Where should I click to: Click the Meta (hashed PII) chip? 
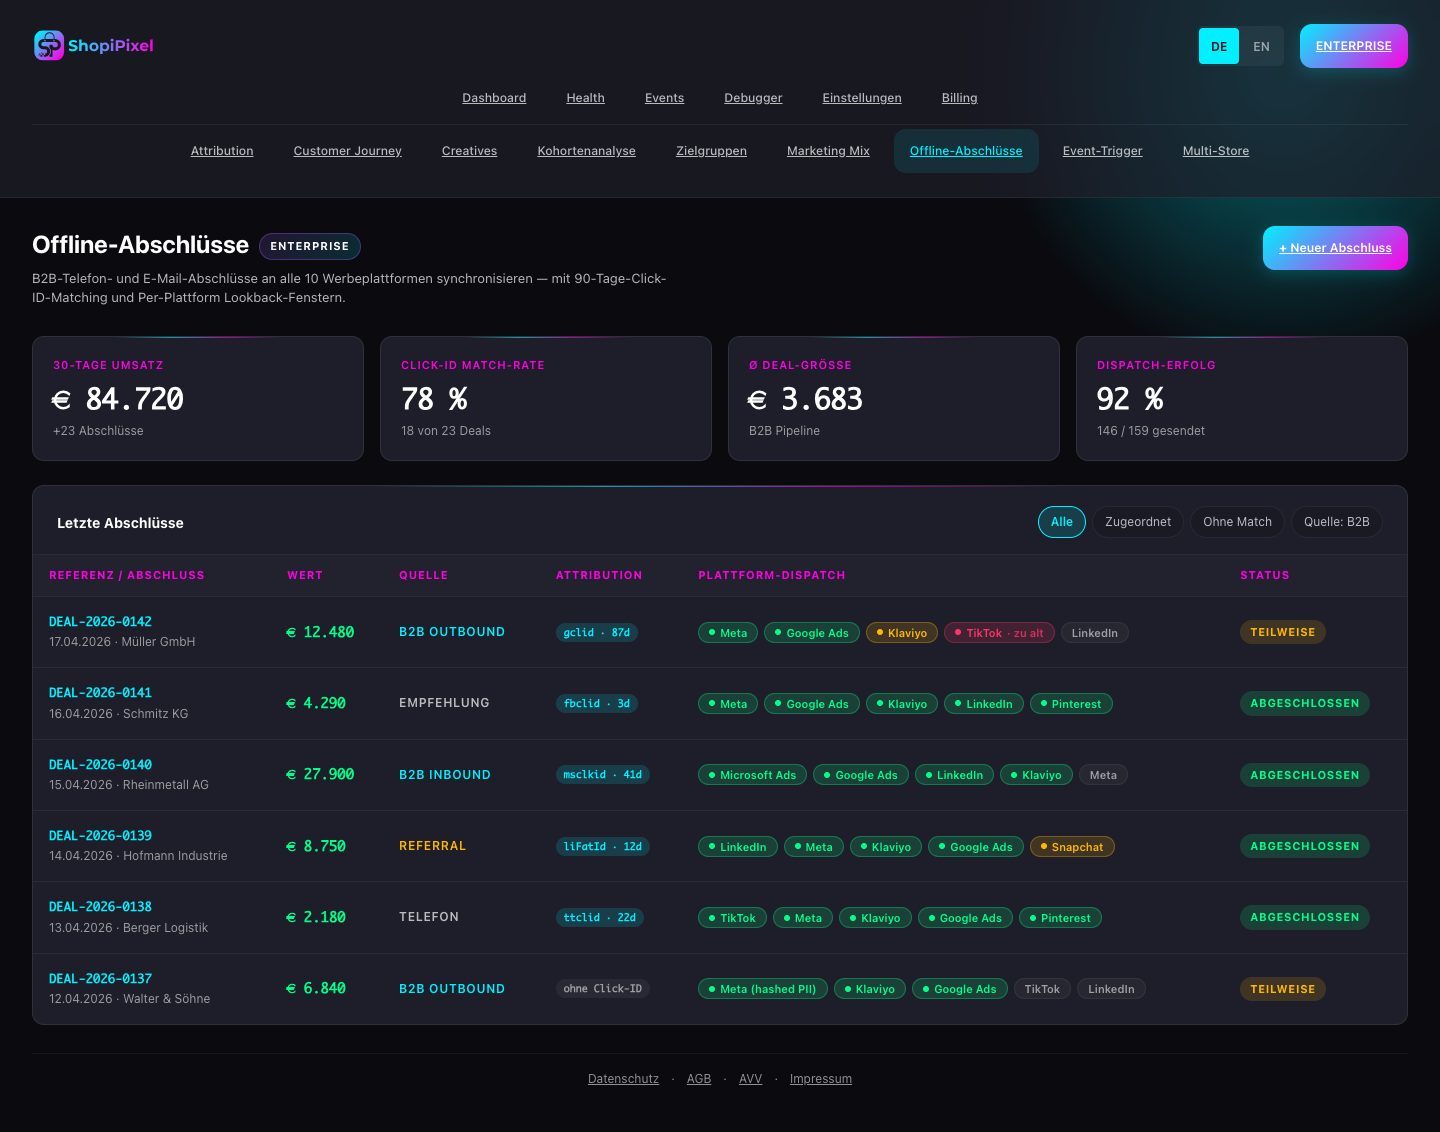coord(762,989)
